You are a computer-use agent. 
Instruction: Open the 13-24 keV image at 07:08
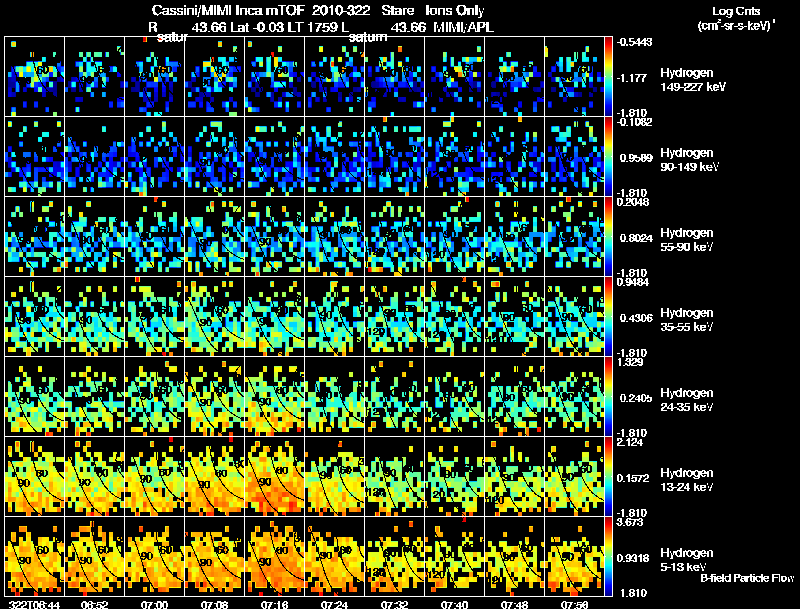pos(215,476)
